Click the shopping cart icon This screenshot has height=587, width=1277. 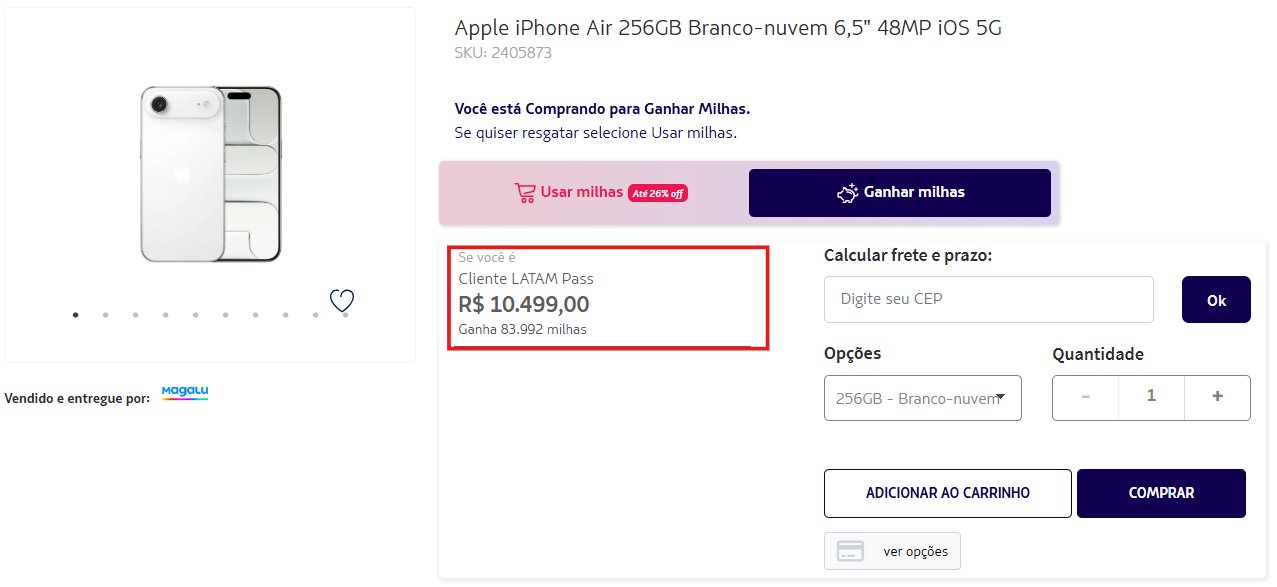(x=525, y=192)
